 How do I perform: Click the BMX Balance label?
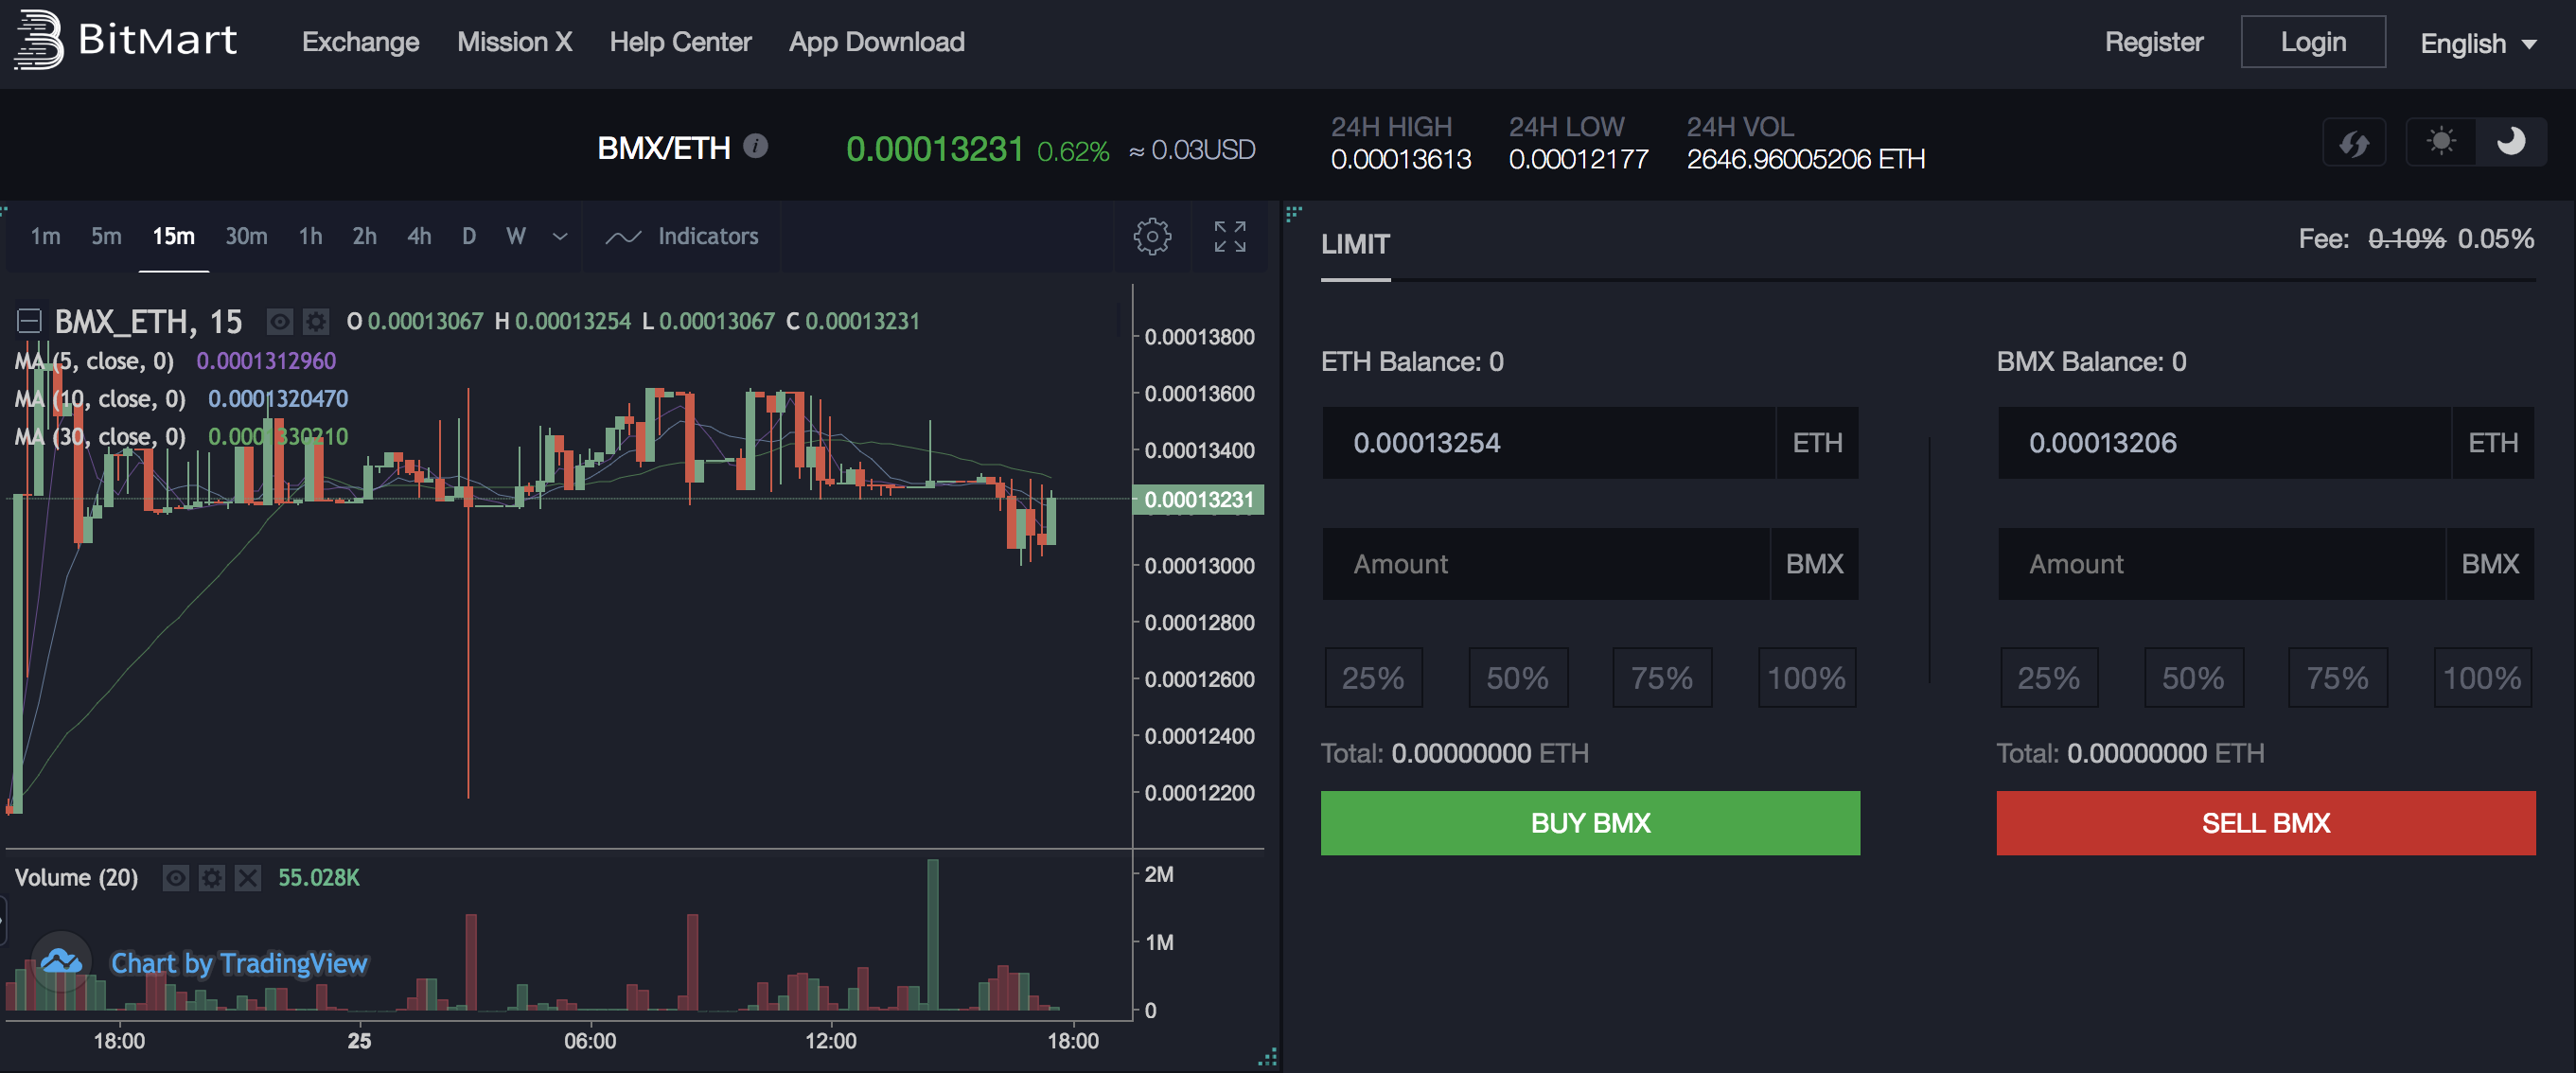pos(2091,362)
